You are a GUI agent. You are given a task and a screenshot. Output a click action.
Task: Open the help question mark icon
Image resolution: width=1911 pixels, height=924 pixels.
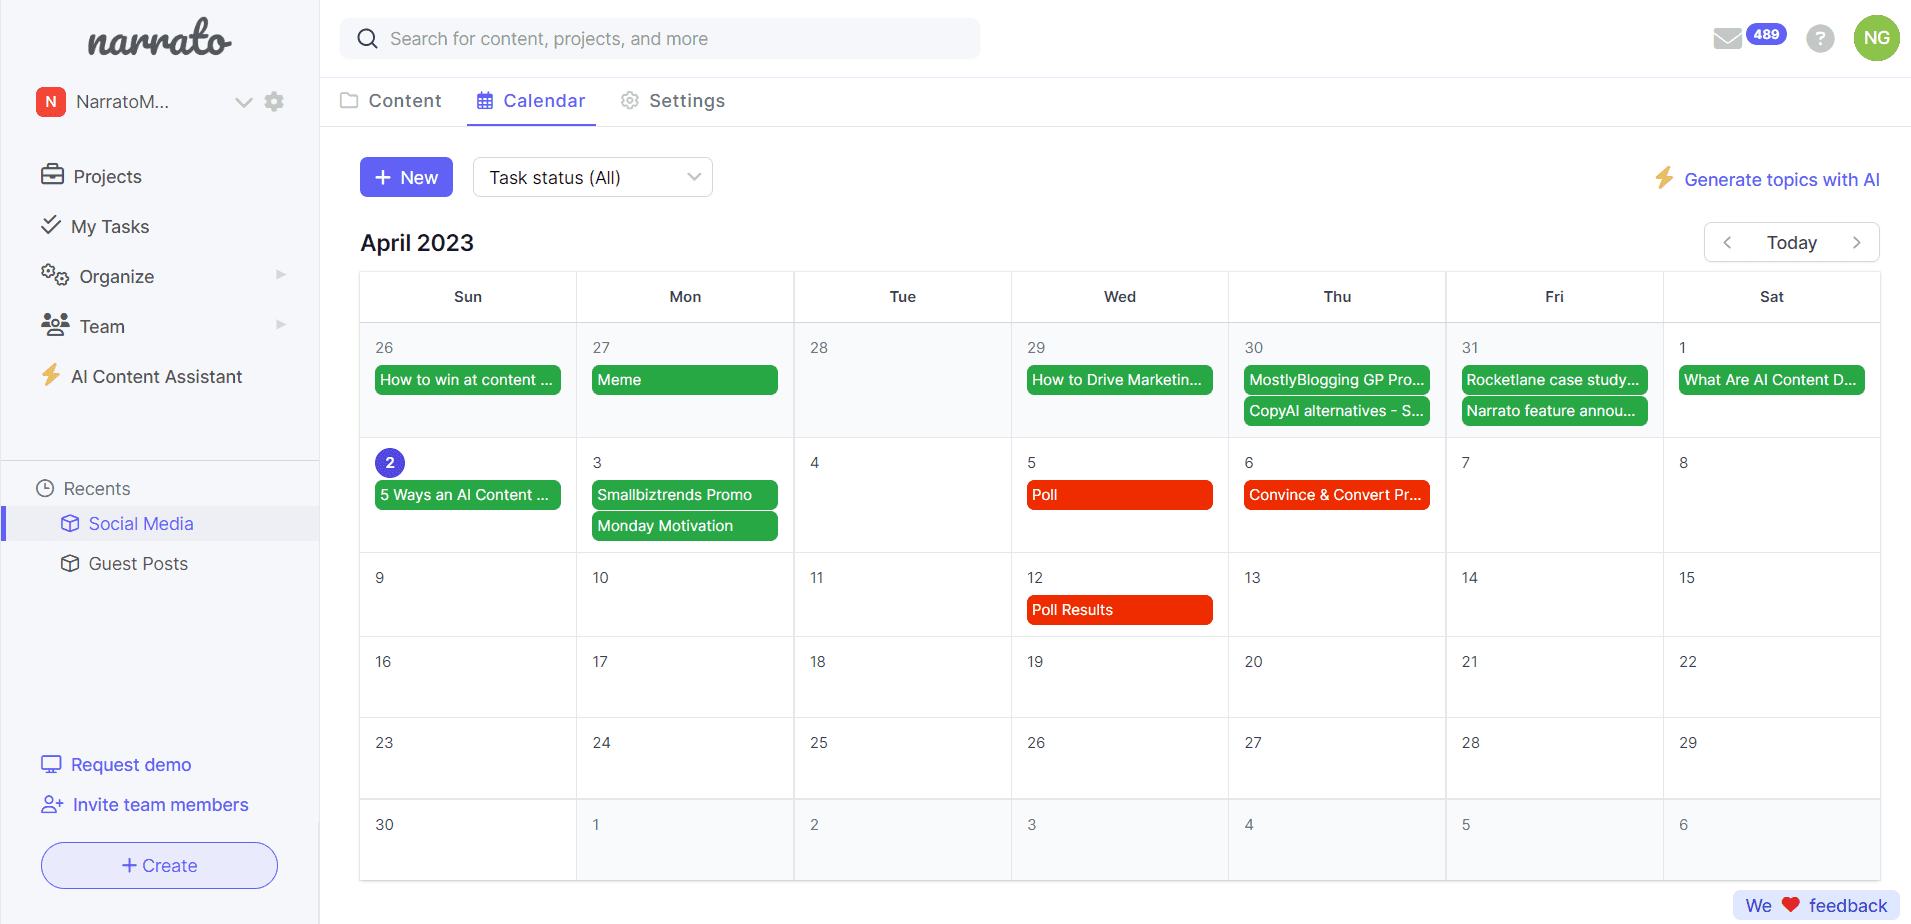1820,39
